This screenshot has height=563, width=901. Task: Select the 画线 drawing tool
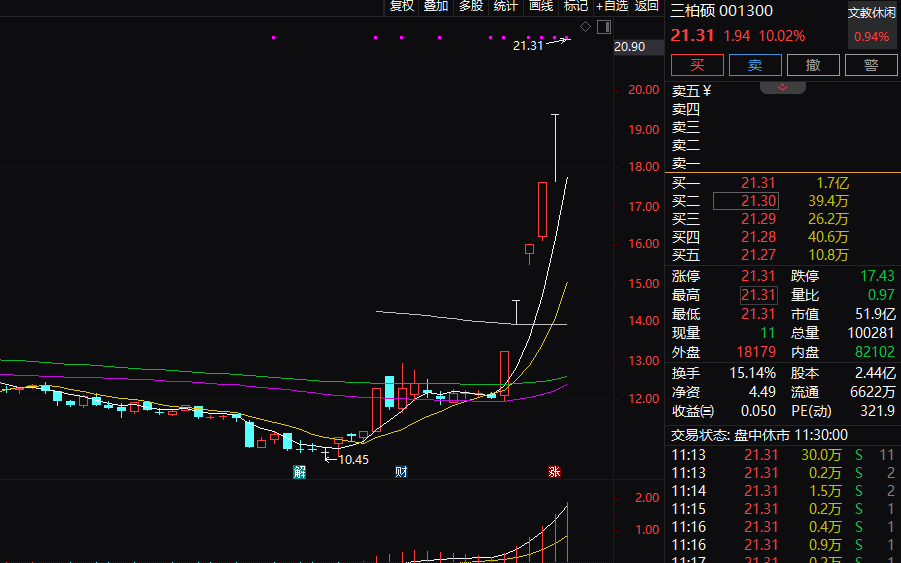click(541, 6)
